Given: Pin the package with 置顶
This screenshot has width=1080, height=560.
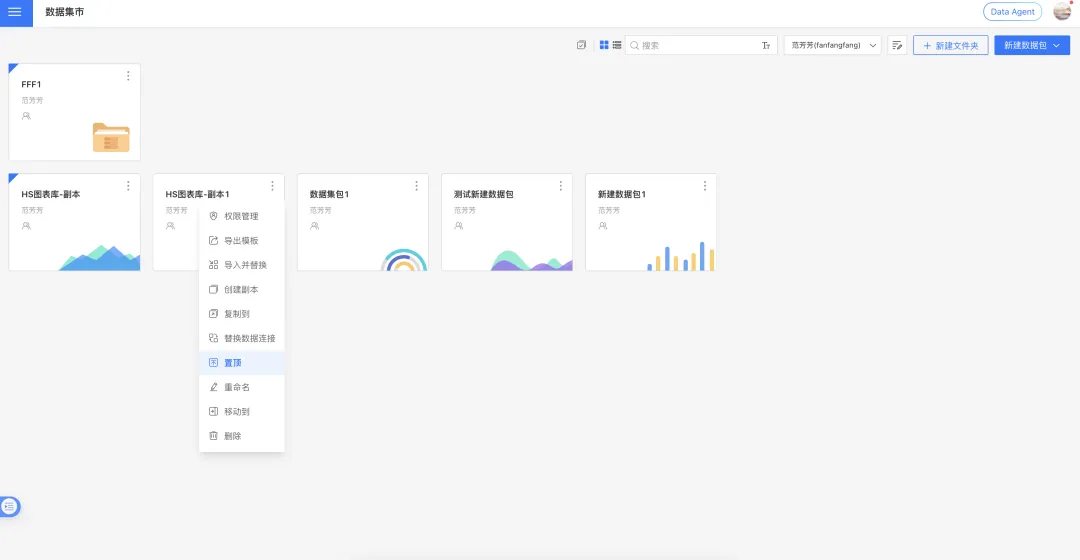Looking at the screenshot, I should pos(242,363).
